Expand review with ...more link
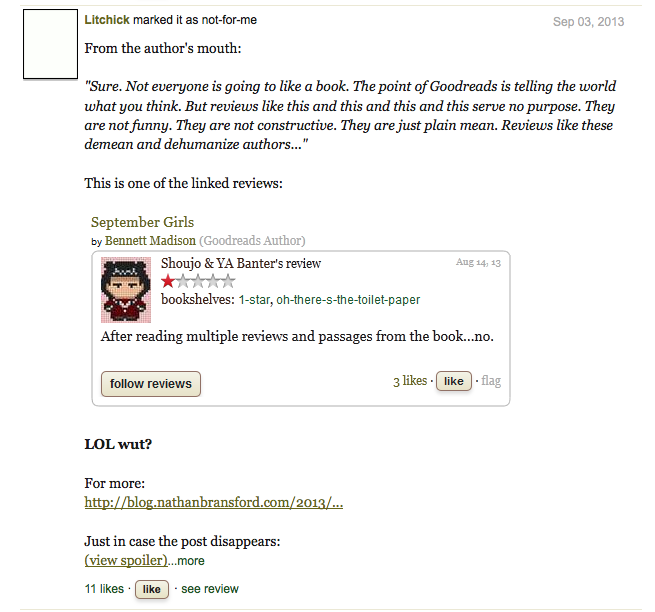 click(186, 561)
